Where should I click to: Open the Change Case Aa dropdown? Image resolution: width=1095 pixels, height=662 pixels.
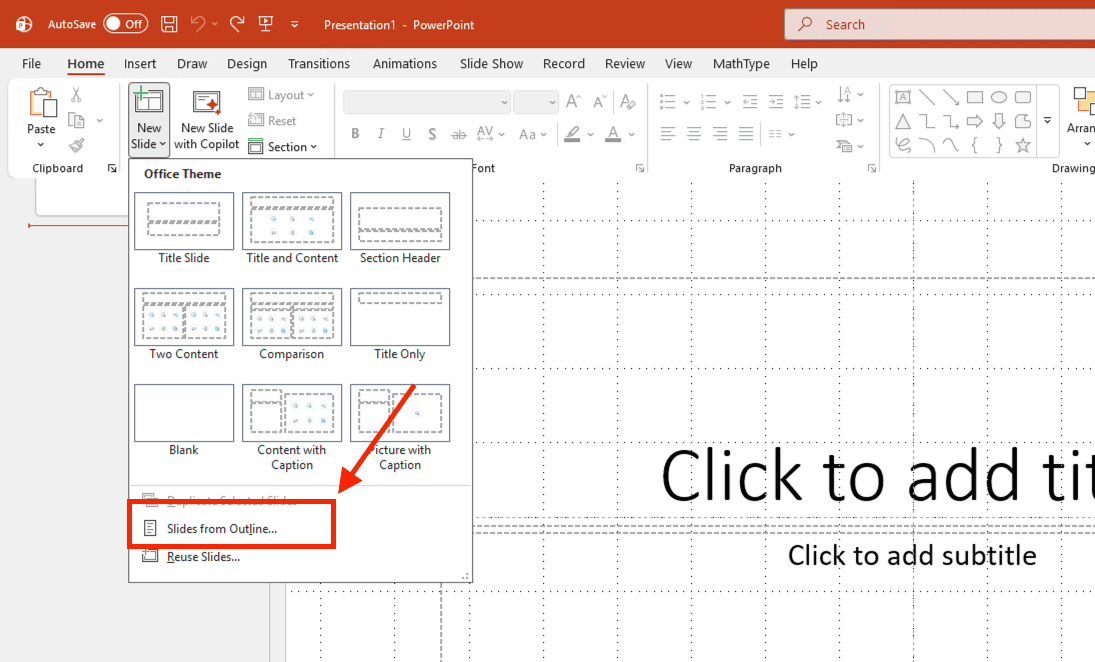[532, 133]
